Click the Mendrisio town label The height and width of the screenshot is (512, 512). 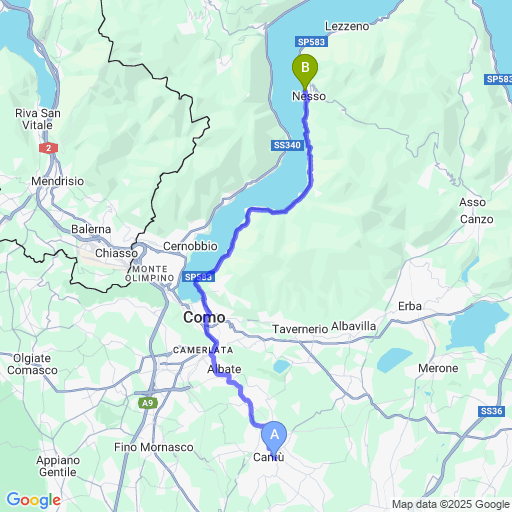pyautogui.click(x=58, y=181)
